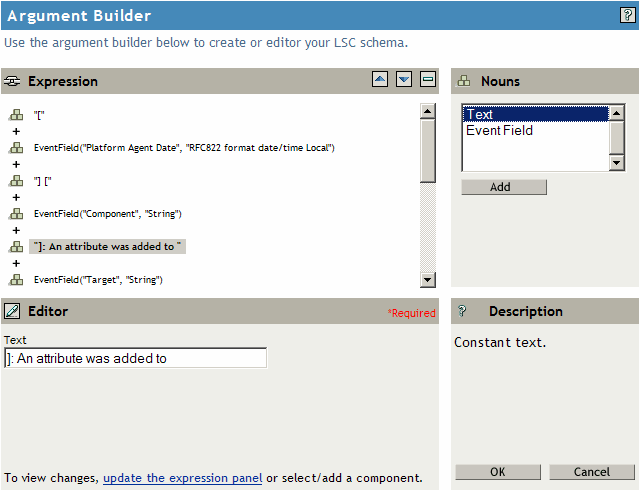Click node icon beside Component EventField

16,214
